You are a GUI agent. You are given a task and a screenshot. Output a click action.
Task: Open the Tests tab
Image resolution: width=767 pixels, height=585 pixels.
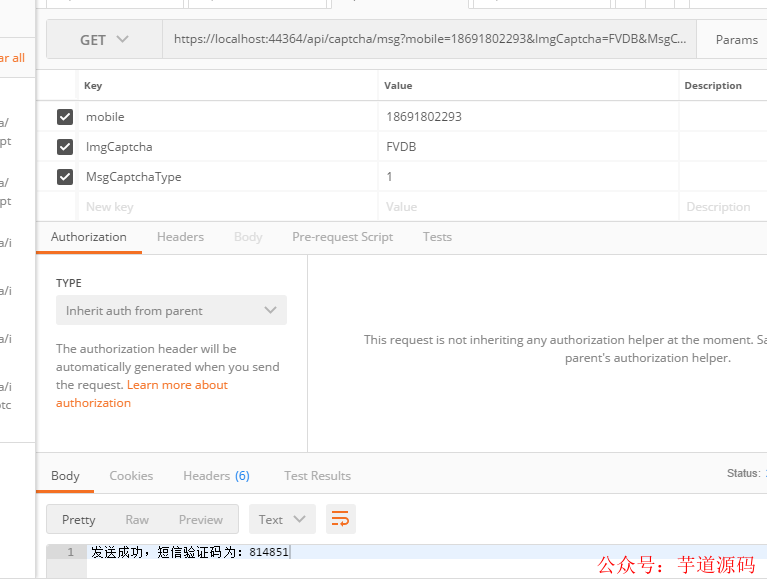tap(437, 237)
